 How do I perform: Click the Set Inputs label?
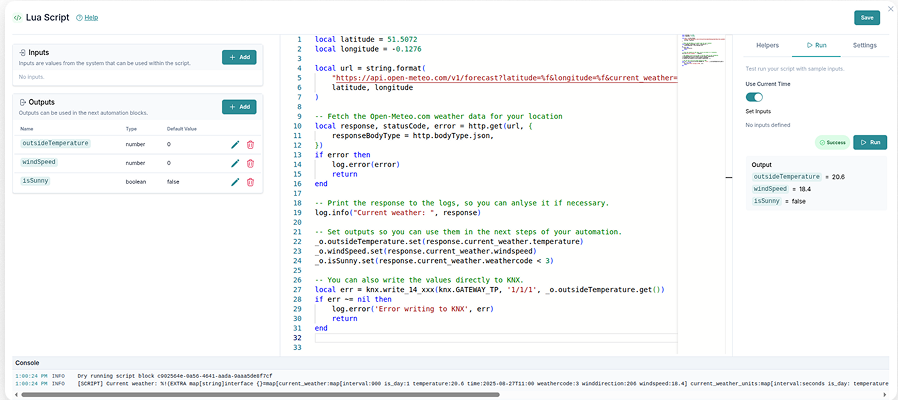point(758,111)
